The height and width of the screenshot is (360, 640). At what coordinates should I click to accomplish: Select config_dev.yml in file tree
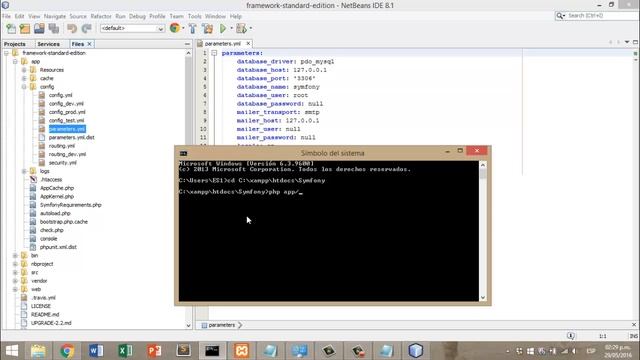tap(66, 104)
